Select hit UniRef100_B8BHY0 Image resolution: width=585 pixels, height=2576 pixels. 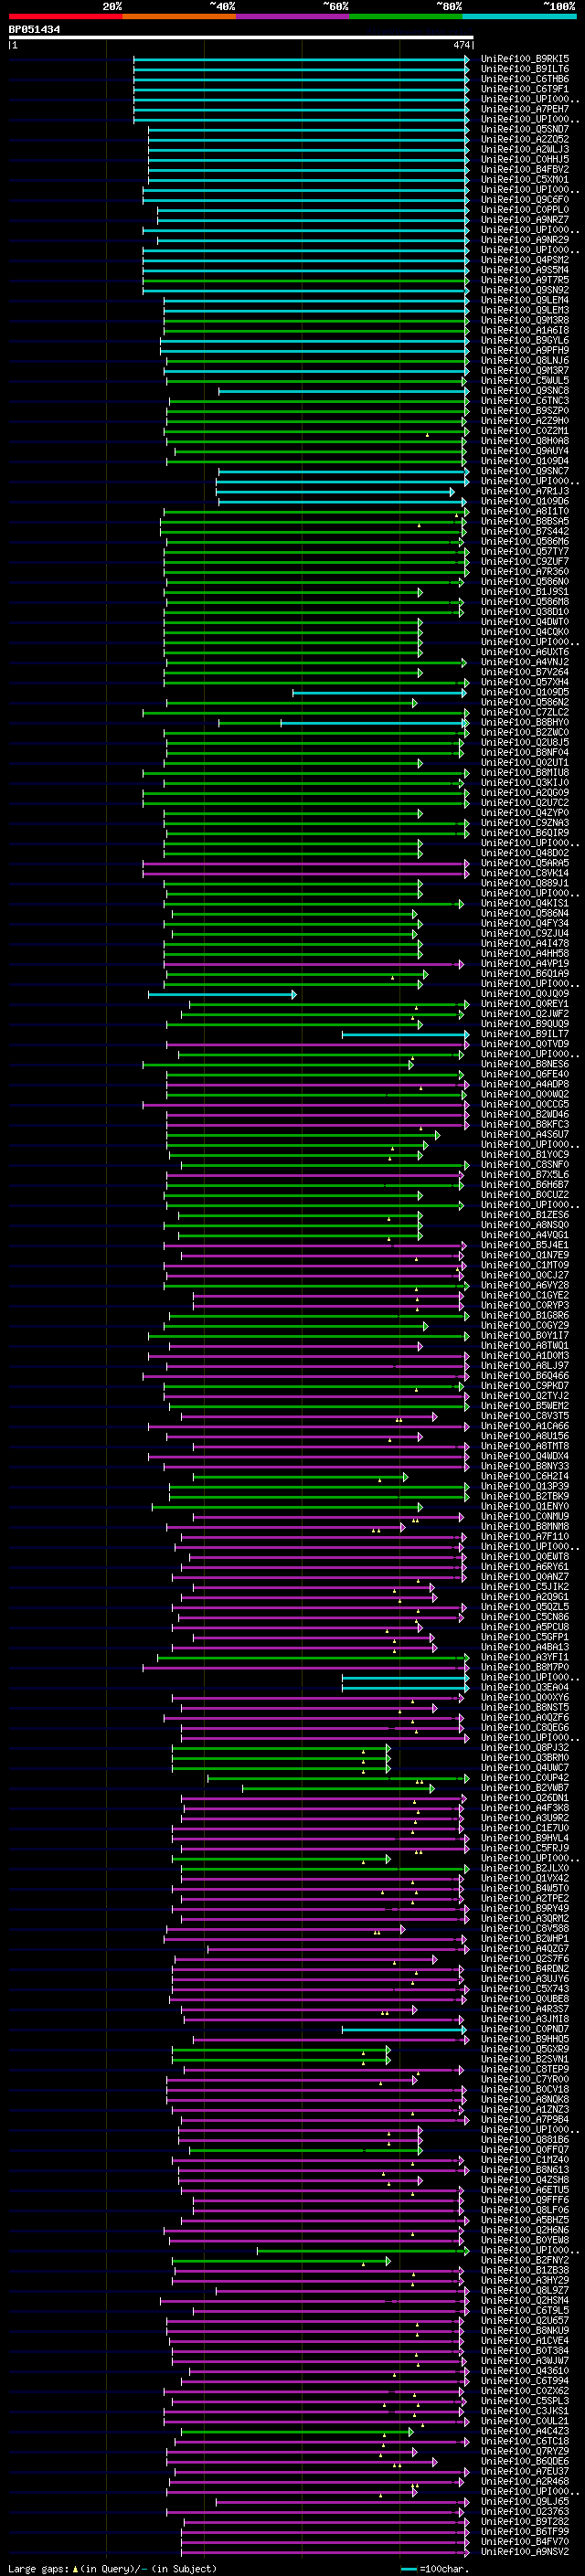[x=525, y=722]
